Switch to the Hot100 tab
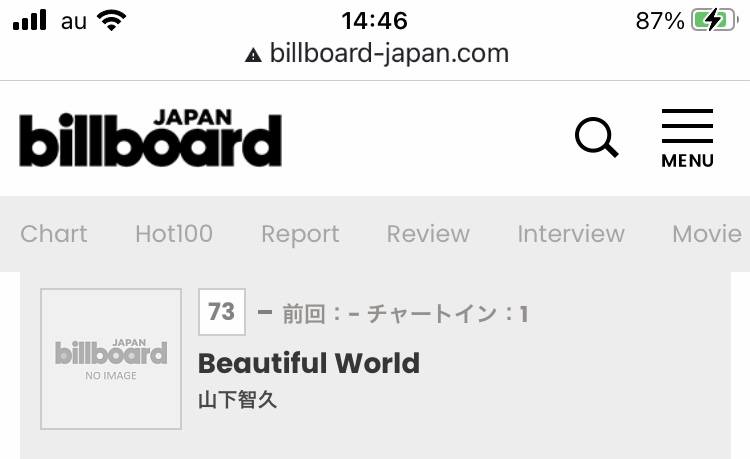The image size is (750, 459). click(174, 234)
